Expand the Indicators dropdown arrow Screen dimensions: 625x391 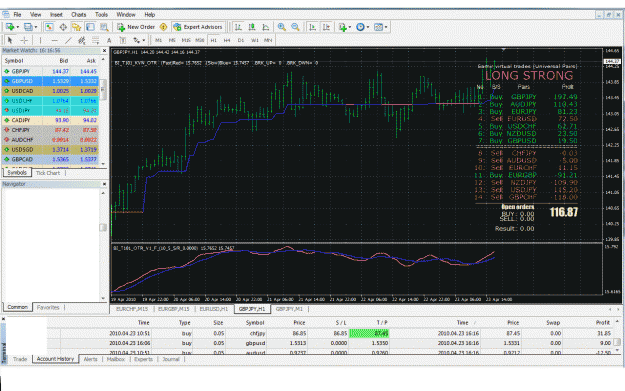click(350, 27)
